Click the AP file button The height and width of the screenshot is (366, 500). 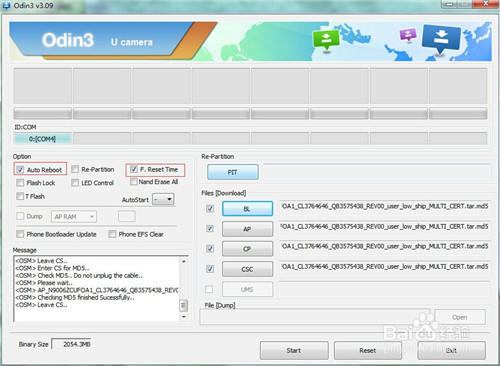(247, 229)
